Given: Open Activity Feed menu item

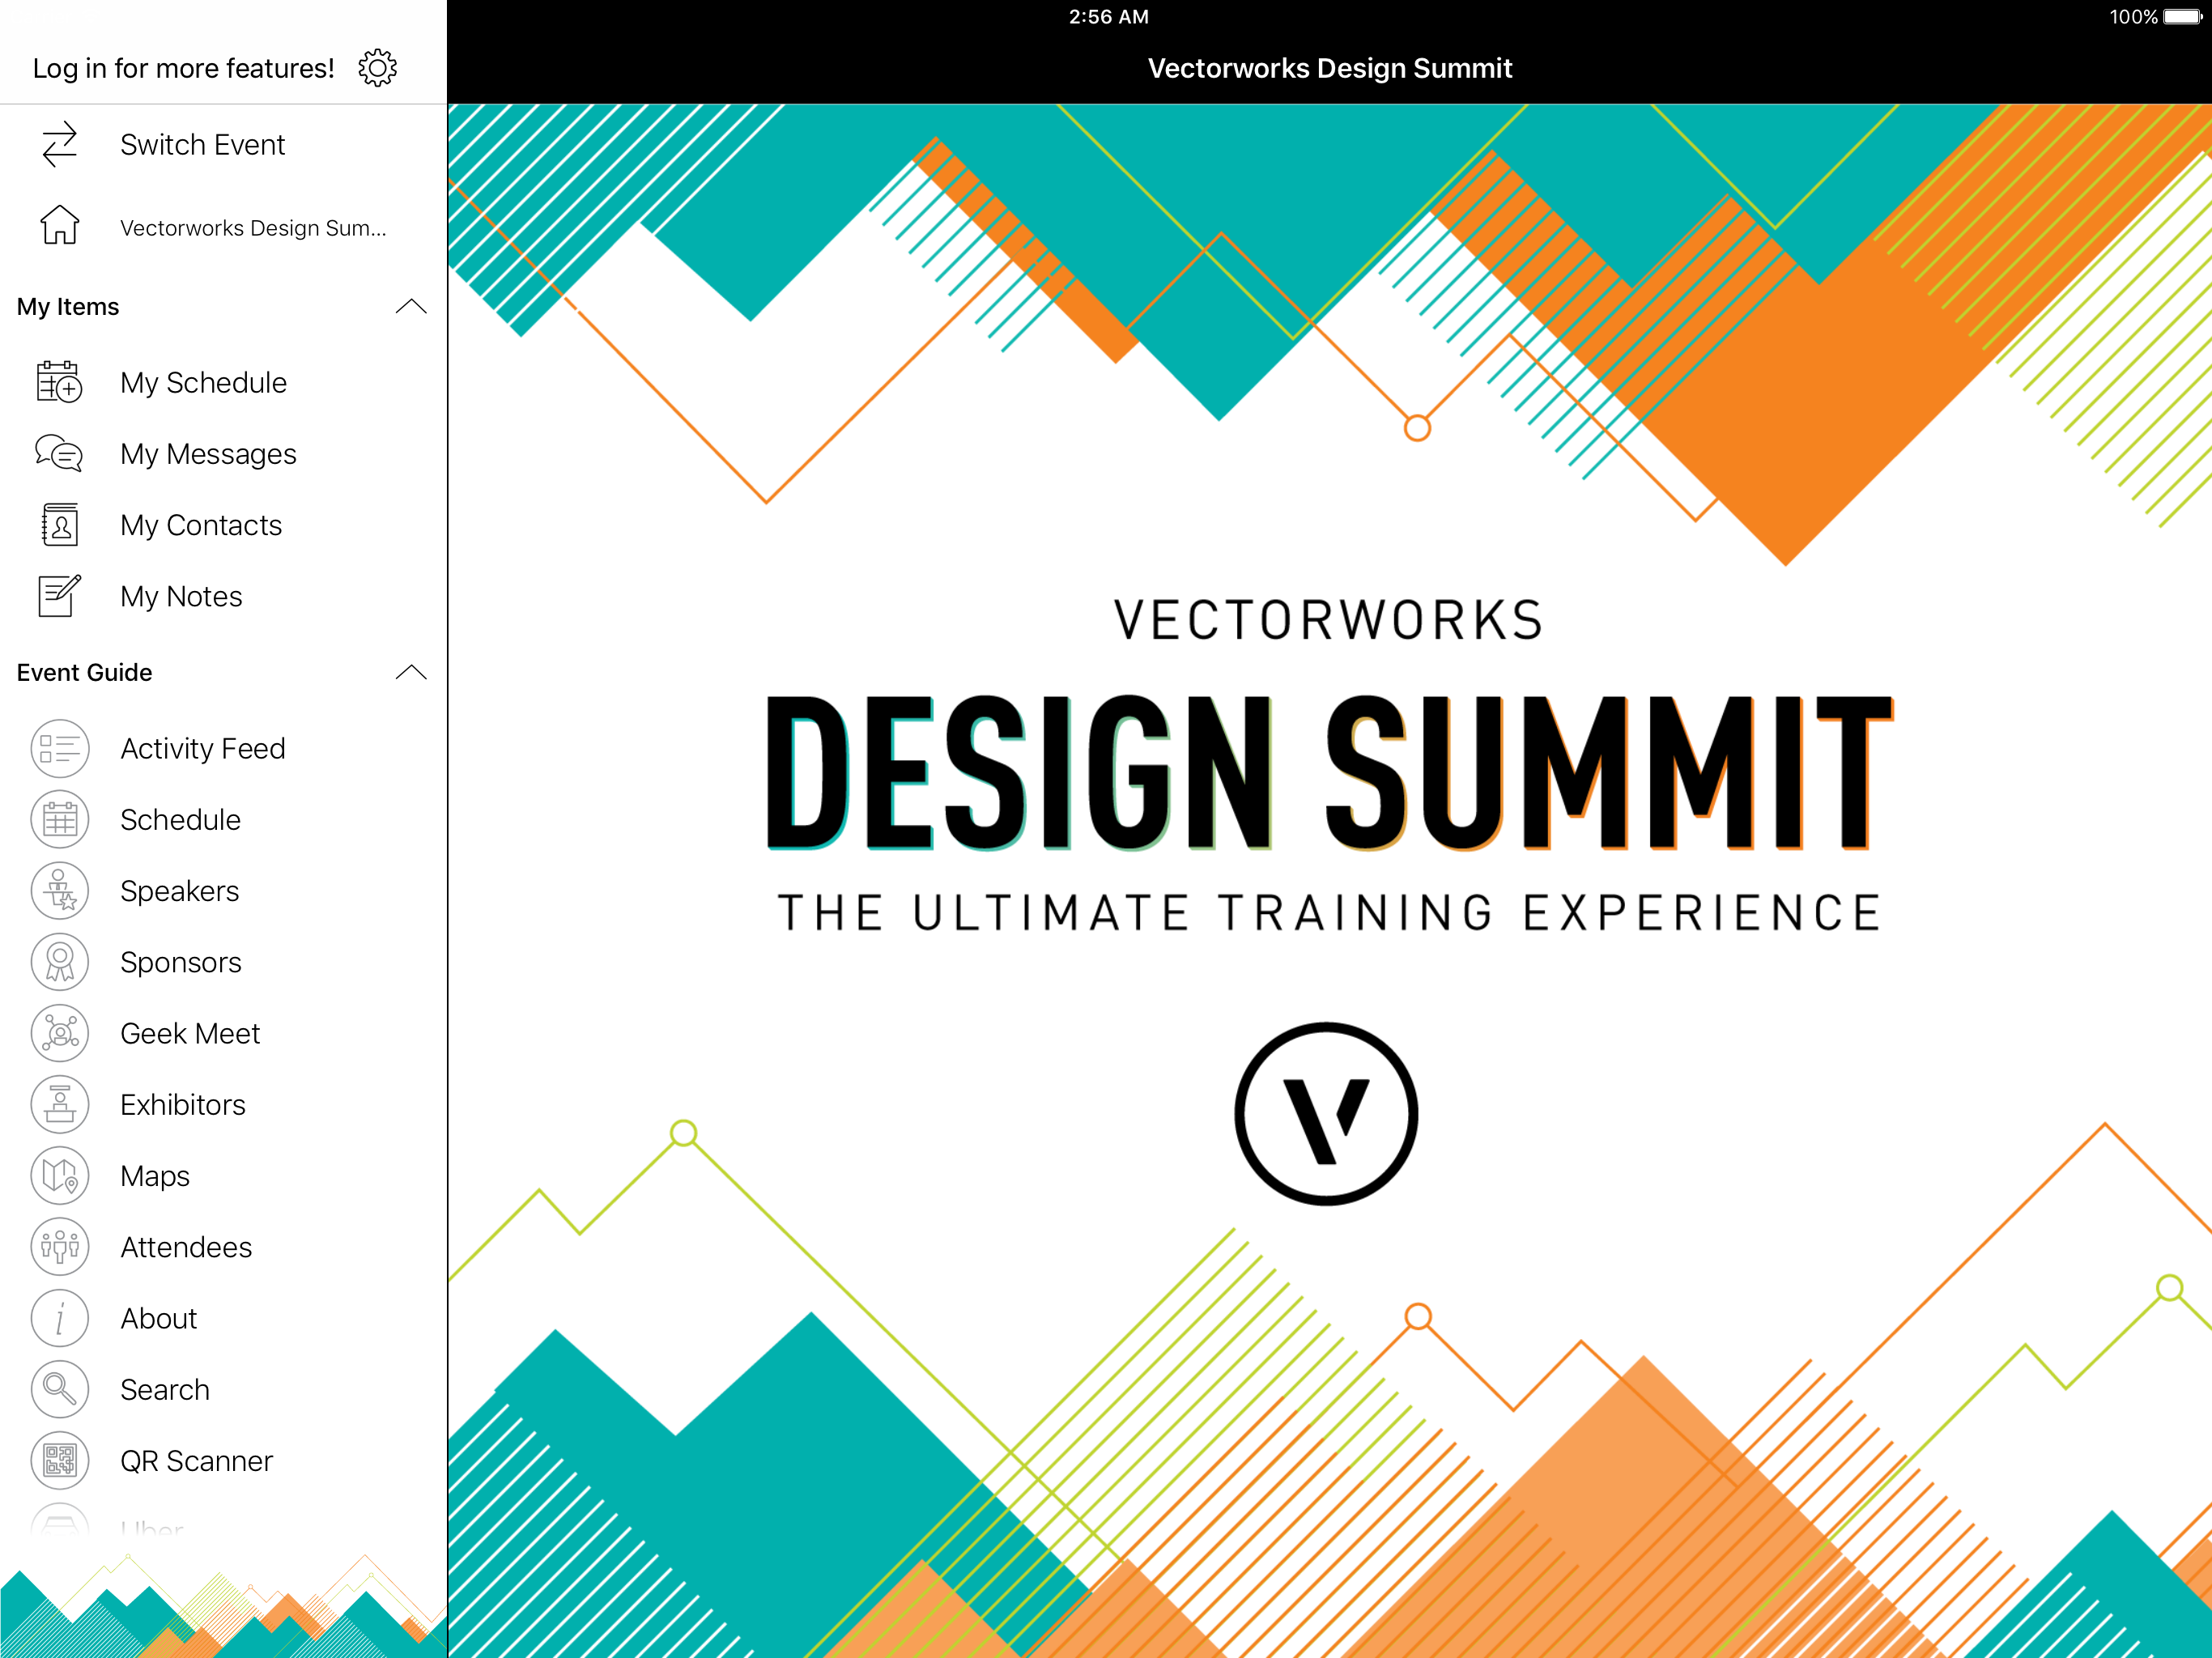Looking at the screenshot, I should [203, 748].
